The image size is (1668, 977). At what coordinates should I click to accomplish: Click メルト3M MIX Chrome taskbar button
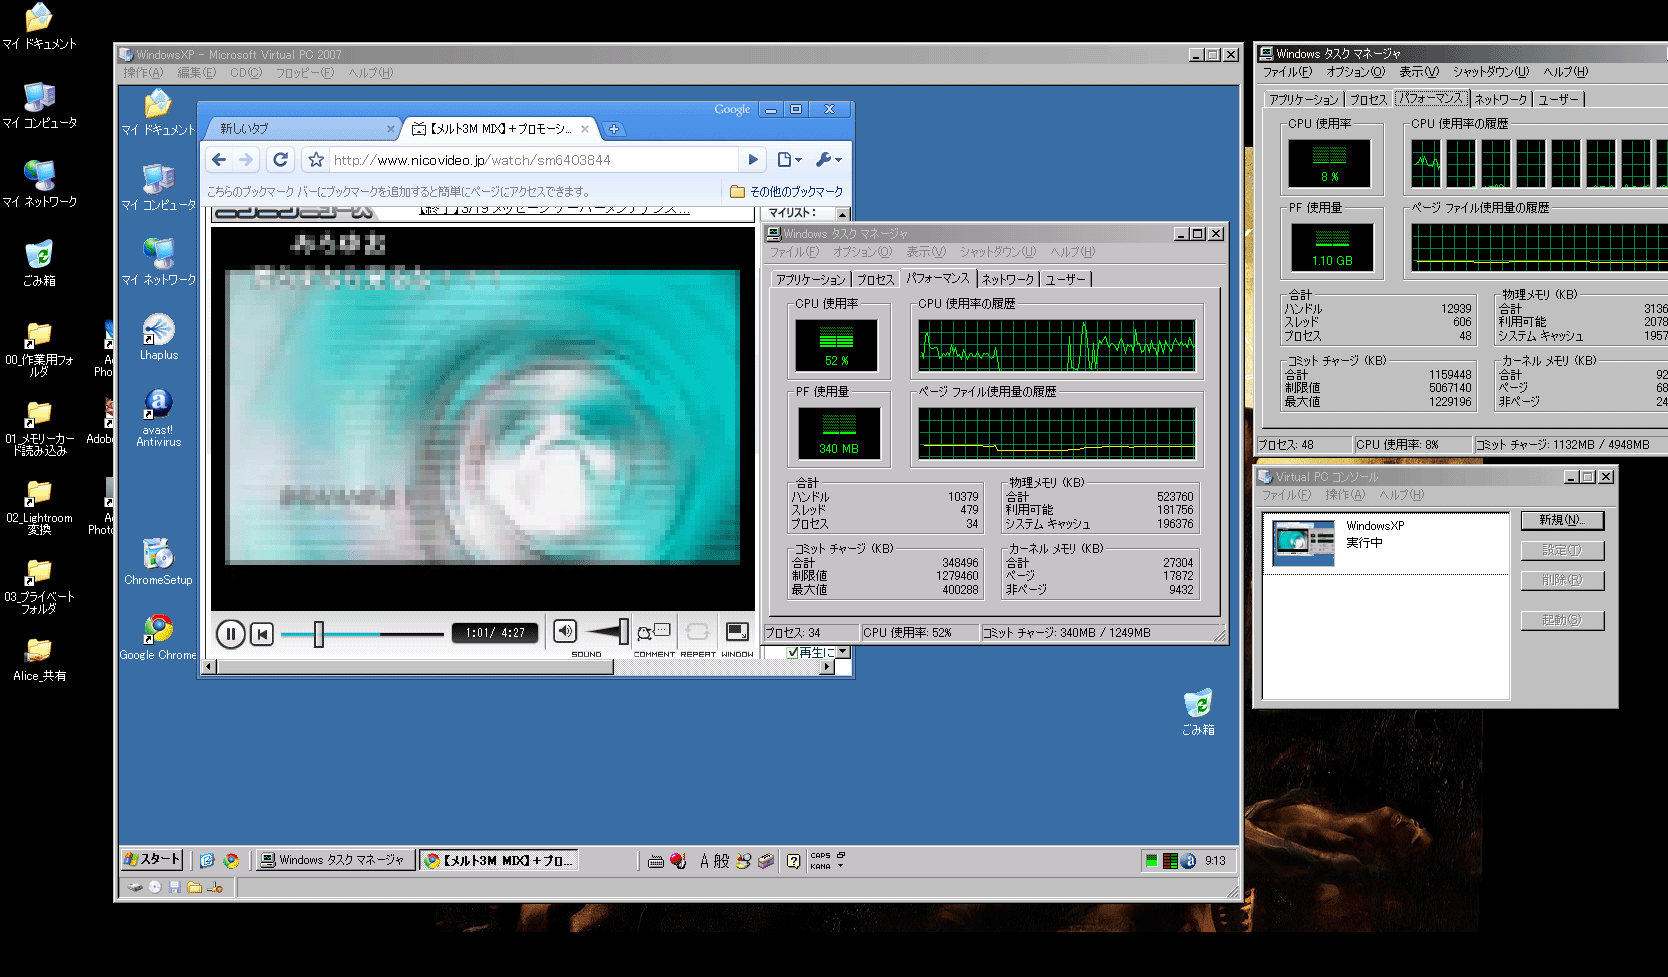(499, 860)
